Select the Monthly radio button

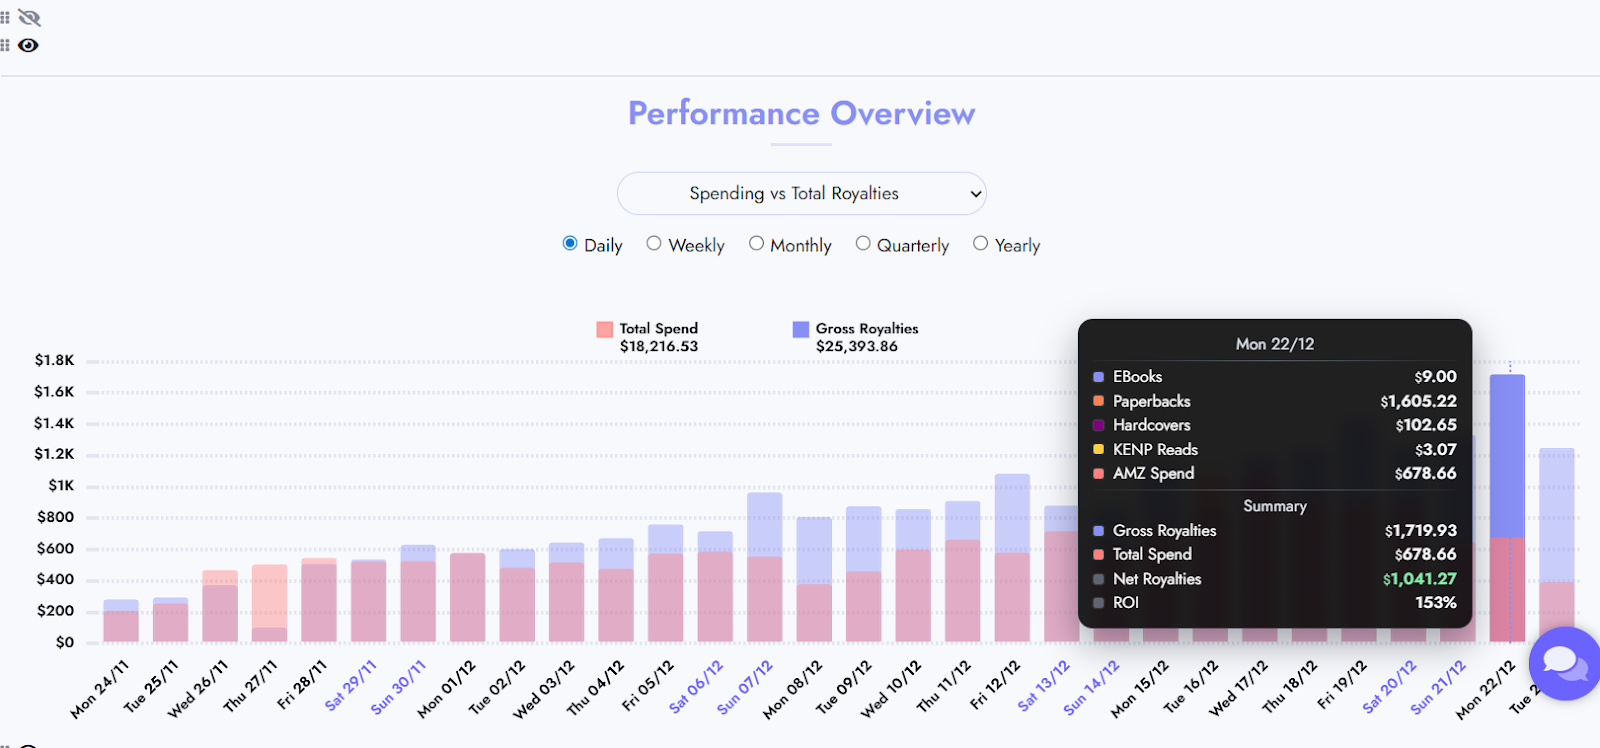757,243
